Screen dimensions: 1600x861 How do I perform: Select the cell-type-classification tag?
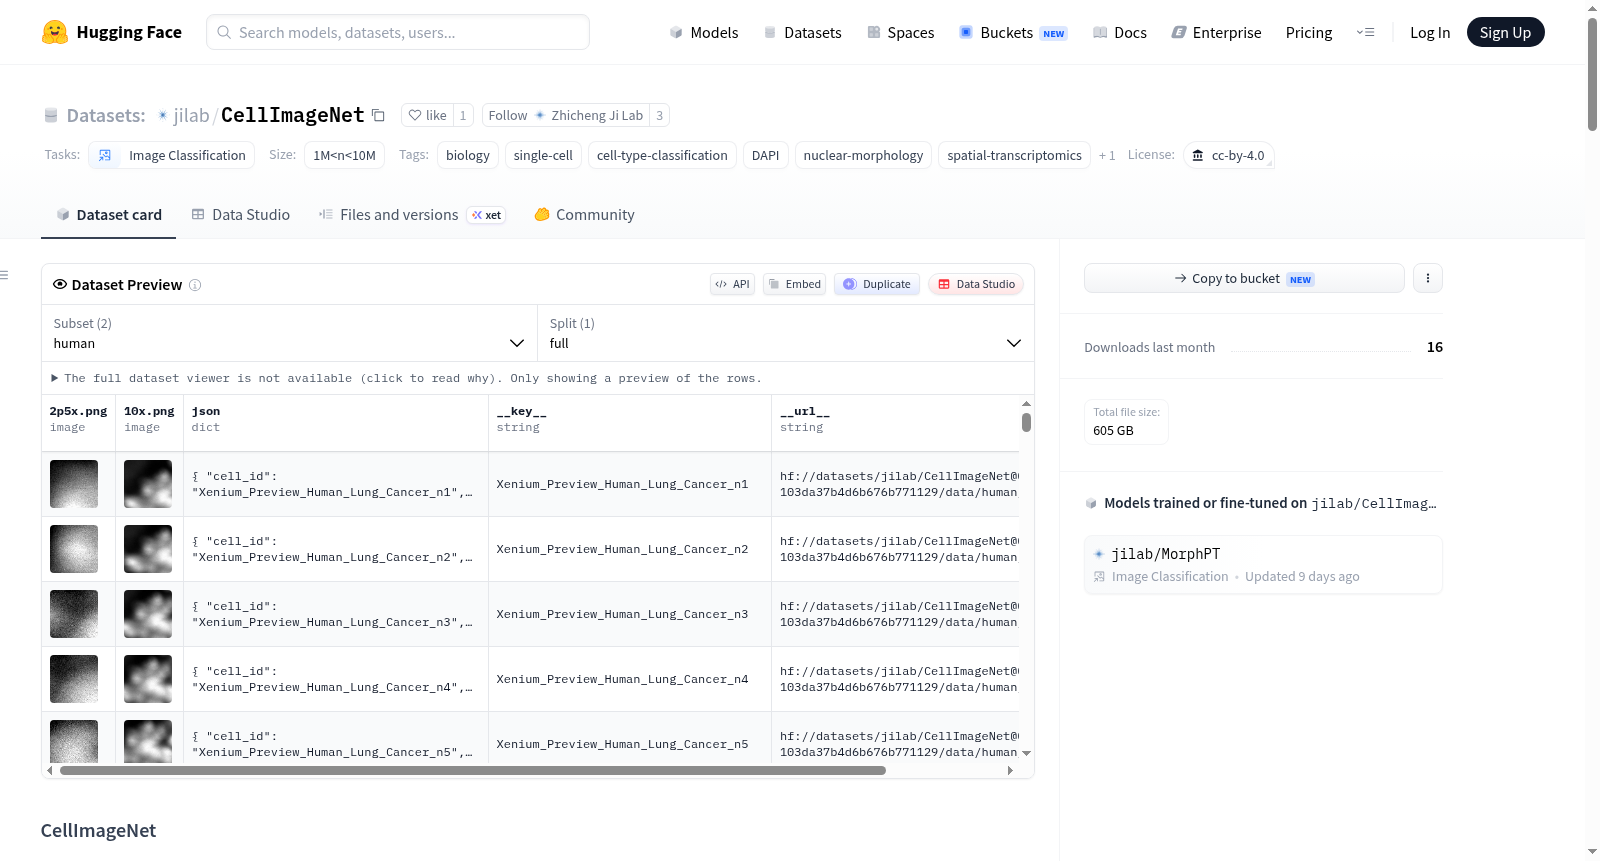pos(662,155)
